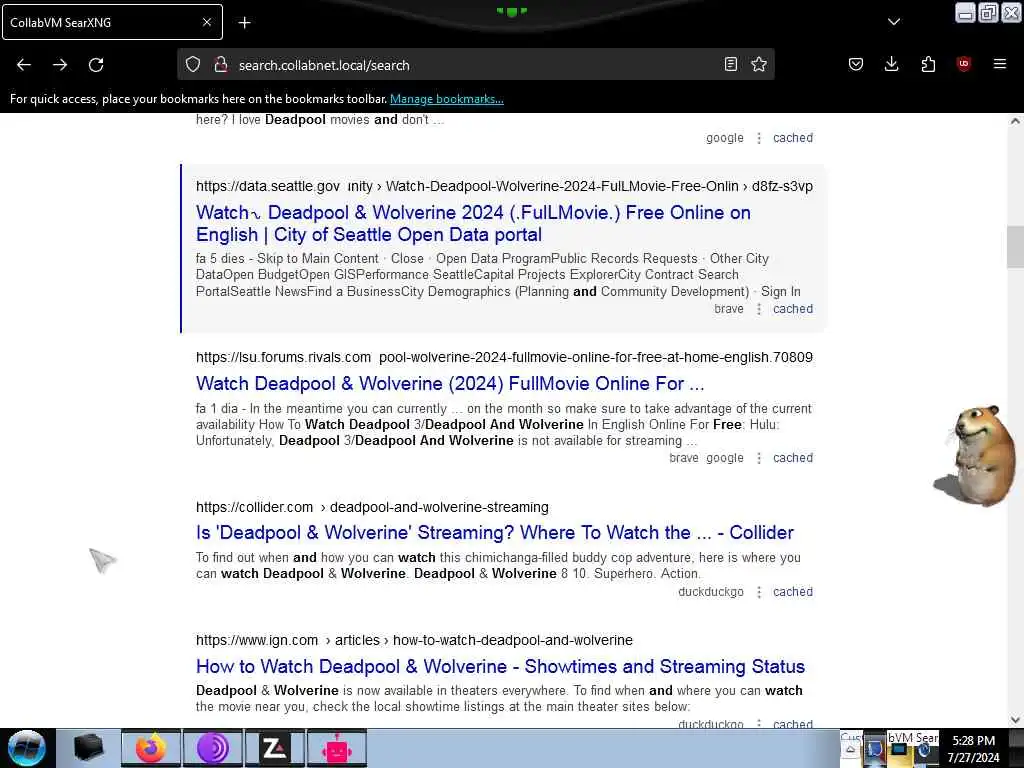The height and width of the screenshot is (768, 1024).
Task: Expand the list all tabs chevron
Action: [x=894, y=22]
